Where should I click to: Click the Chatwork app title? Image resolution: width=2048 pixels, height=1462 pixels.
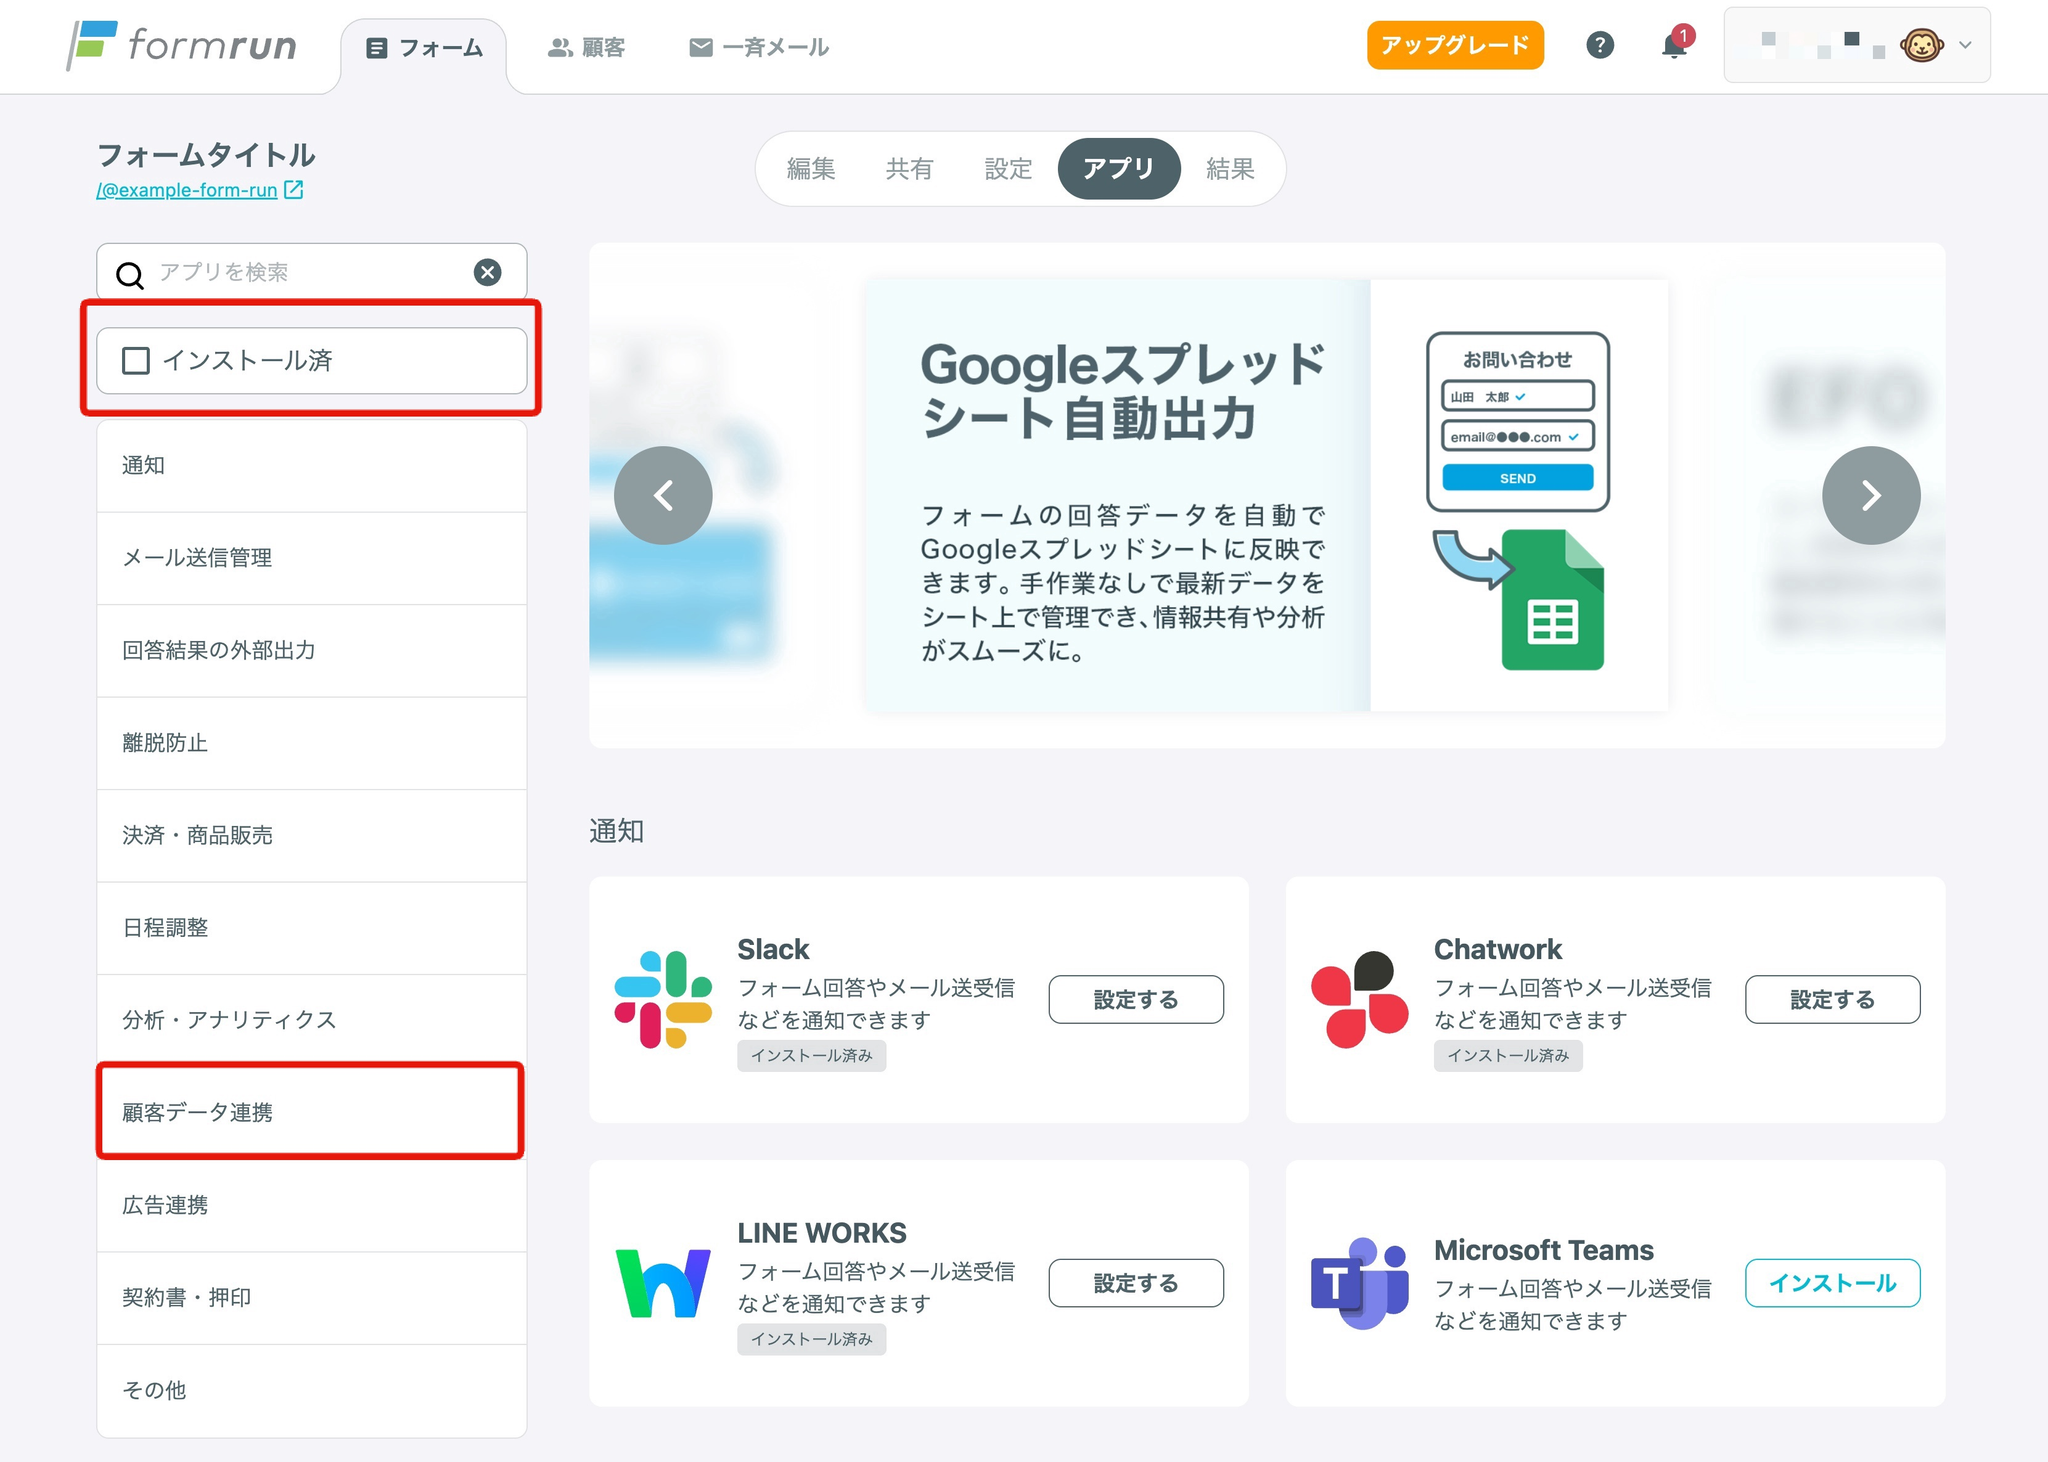[x=1498, y=949]
